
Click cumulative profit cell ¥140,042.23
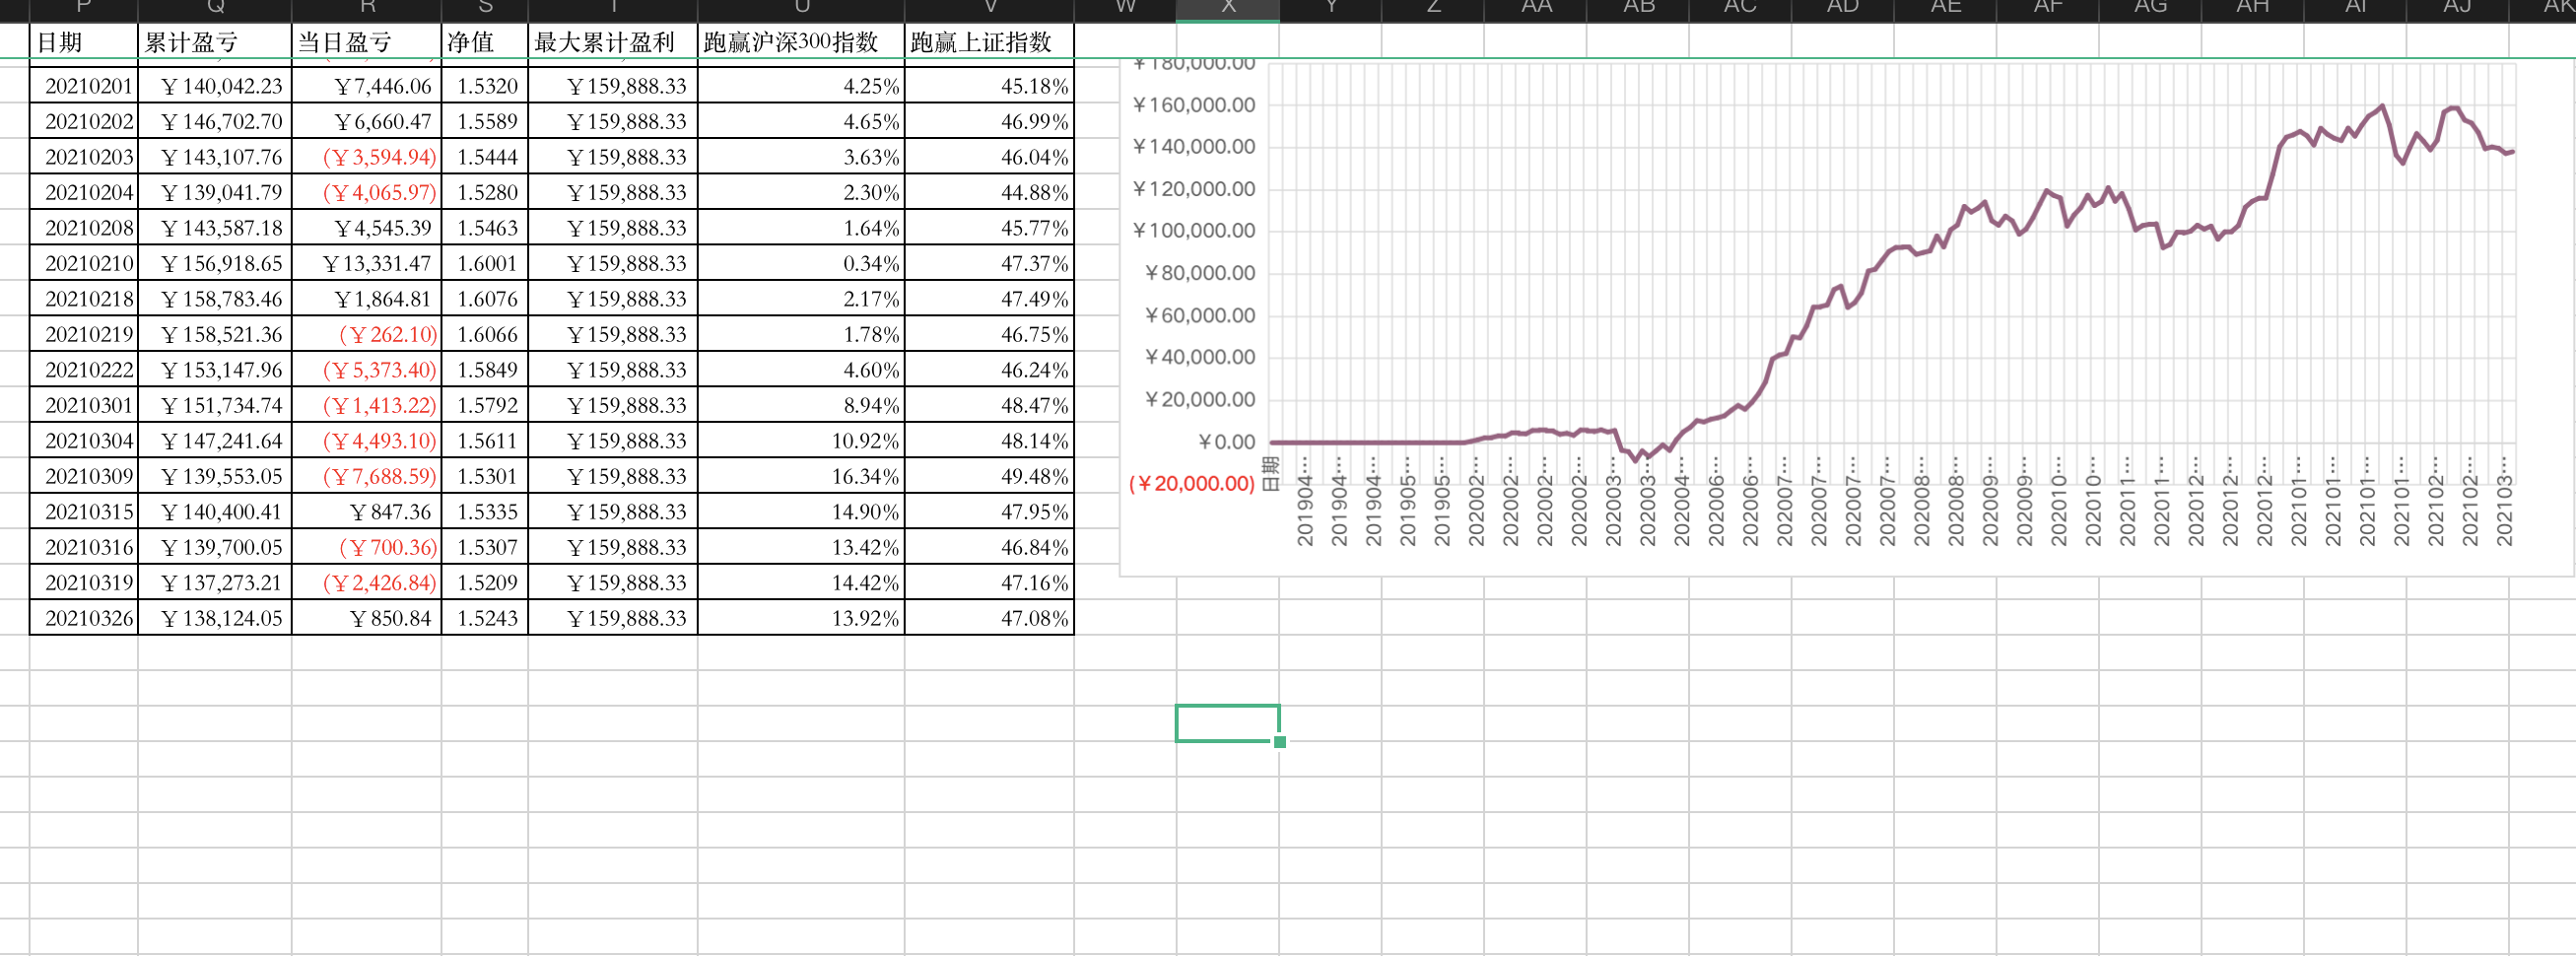[x=215, y=86]
